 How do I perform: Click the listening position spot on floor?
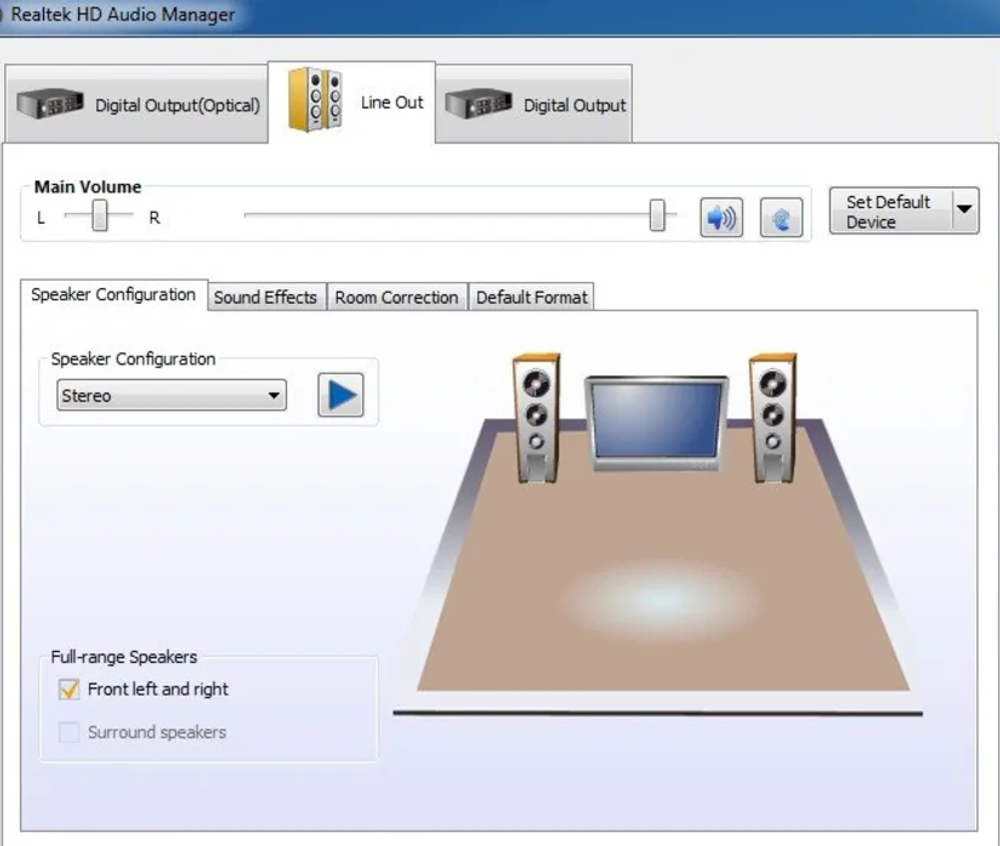pos(661,601)
